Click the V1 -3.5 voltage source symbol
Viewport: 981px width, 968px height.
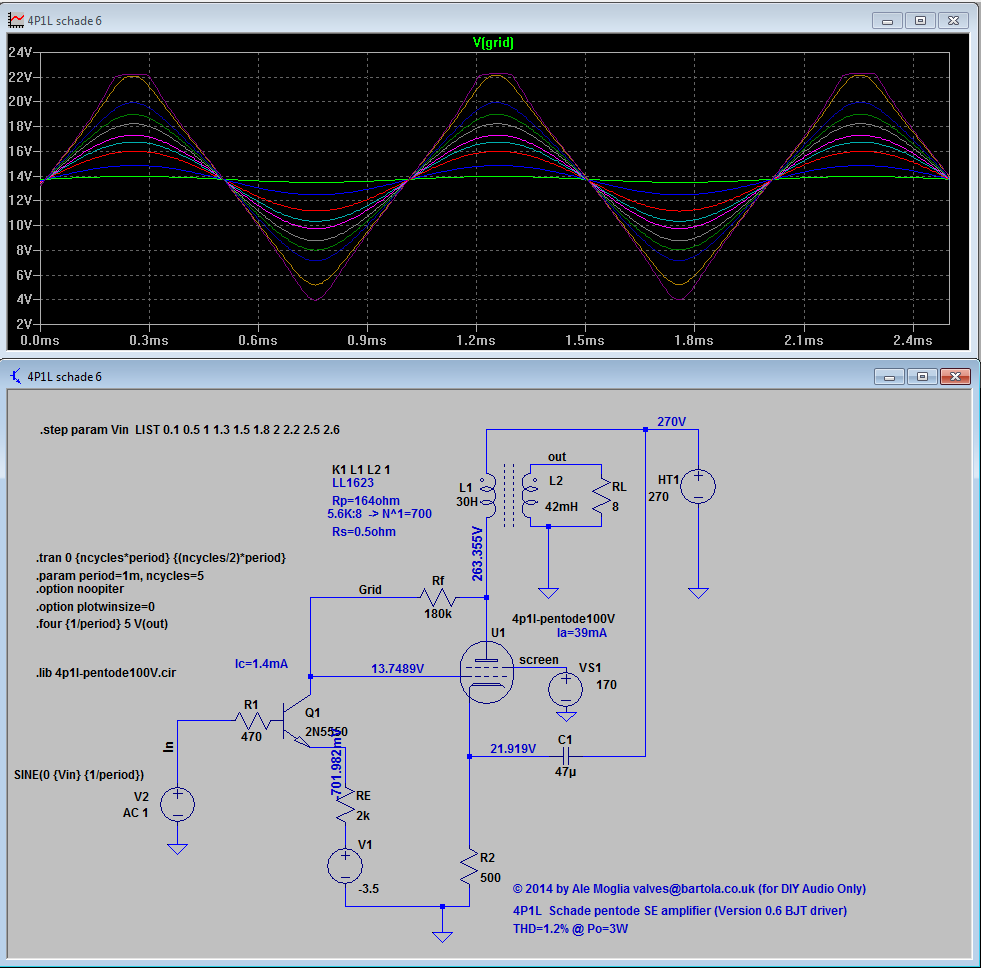(x=345, y=866)
